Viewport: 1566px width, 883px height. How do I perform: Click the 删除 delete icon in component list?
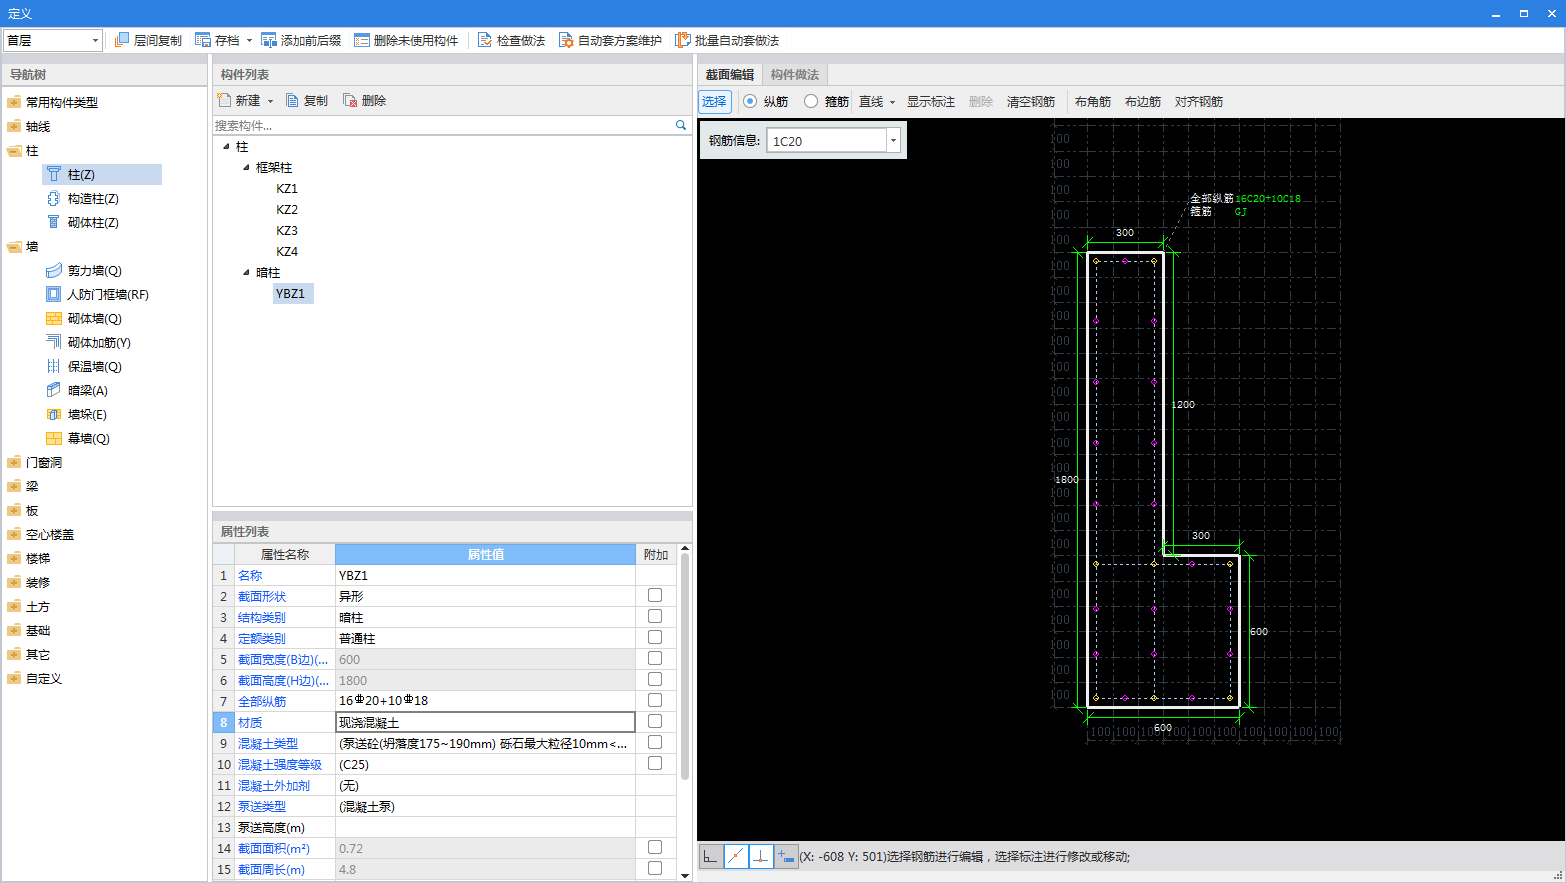(x=350, y=100)
